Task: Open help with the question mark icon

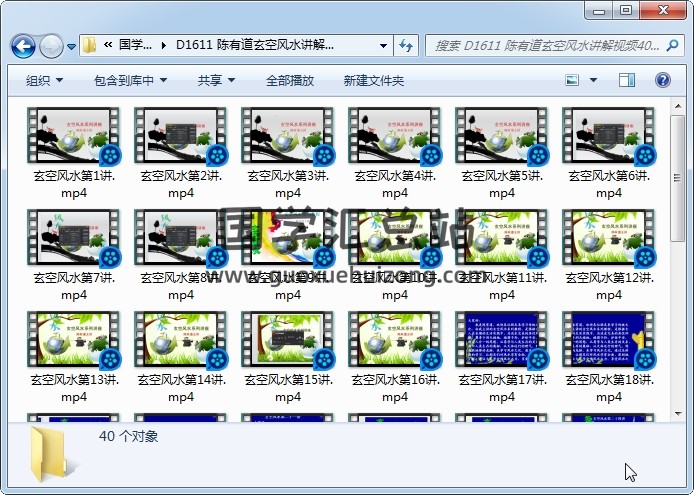Action: tap(663, 80)
